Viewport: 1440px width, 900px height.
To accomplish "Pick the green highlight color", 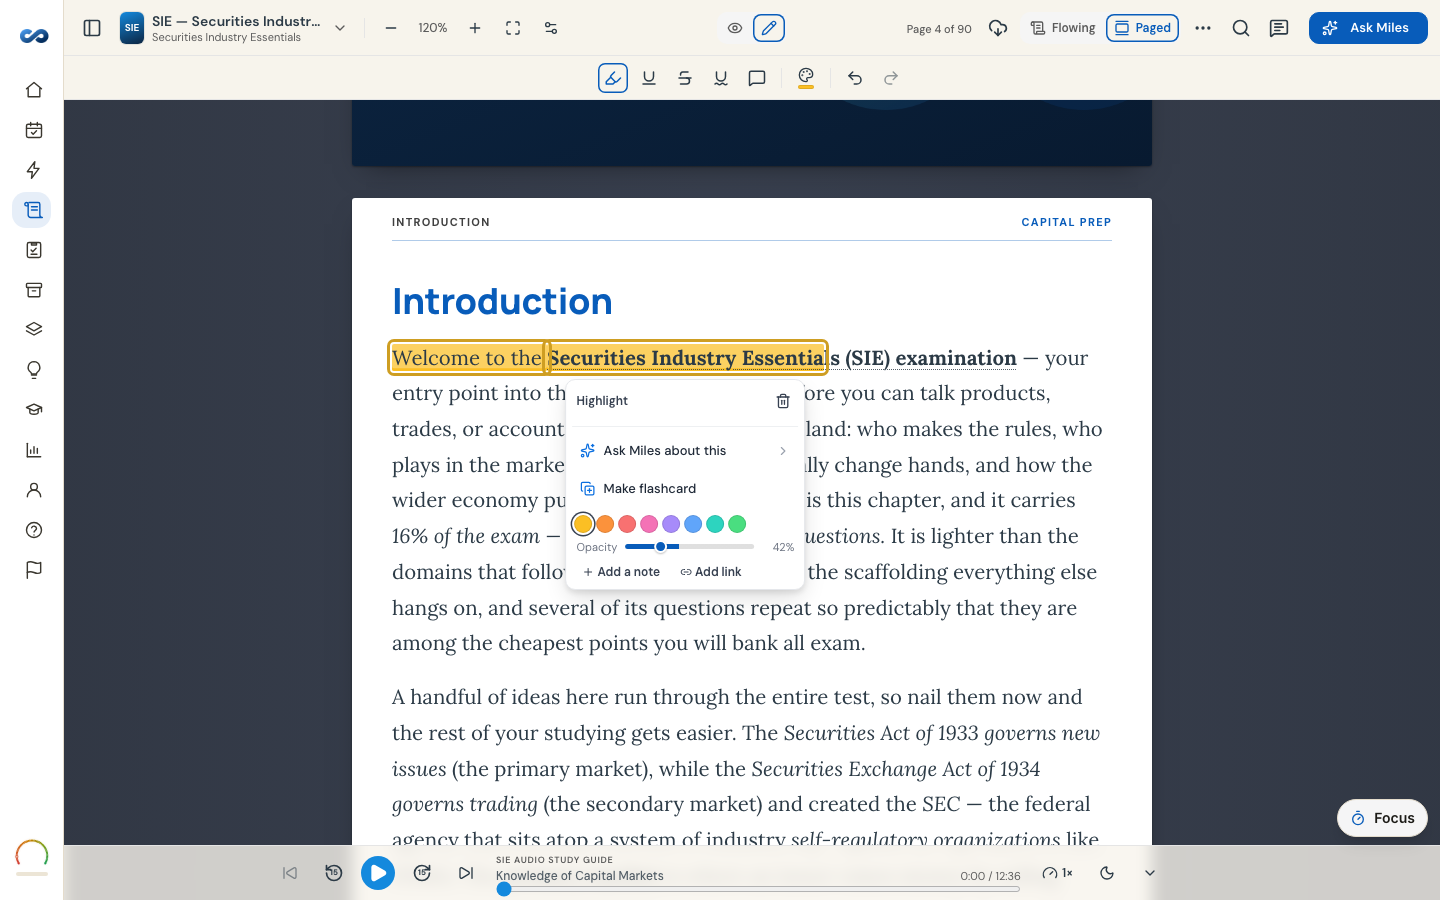I will (737, 524).
